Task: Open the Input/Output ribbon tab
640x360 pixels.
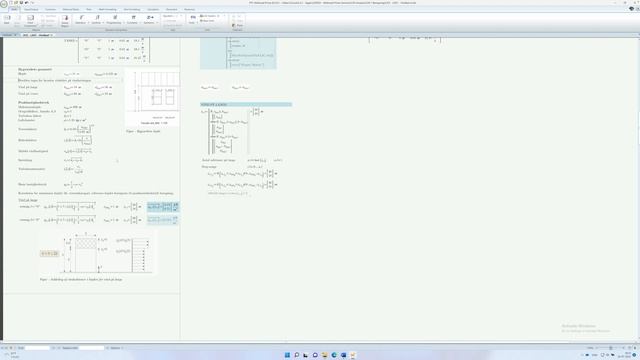Action: pos(31,9)
